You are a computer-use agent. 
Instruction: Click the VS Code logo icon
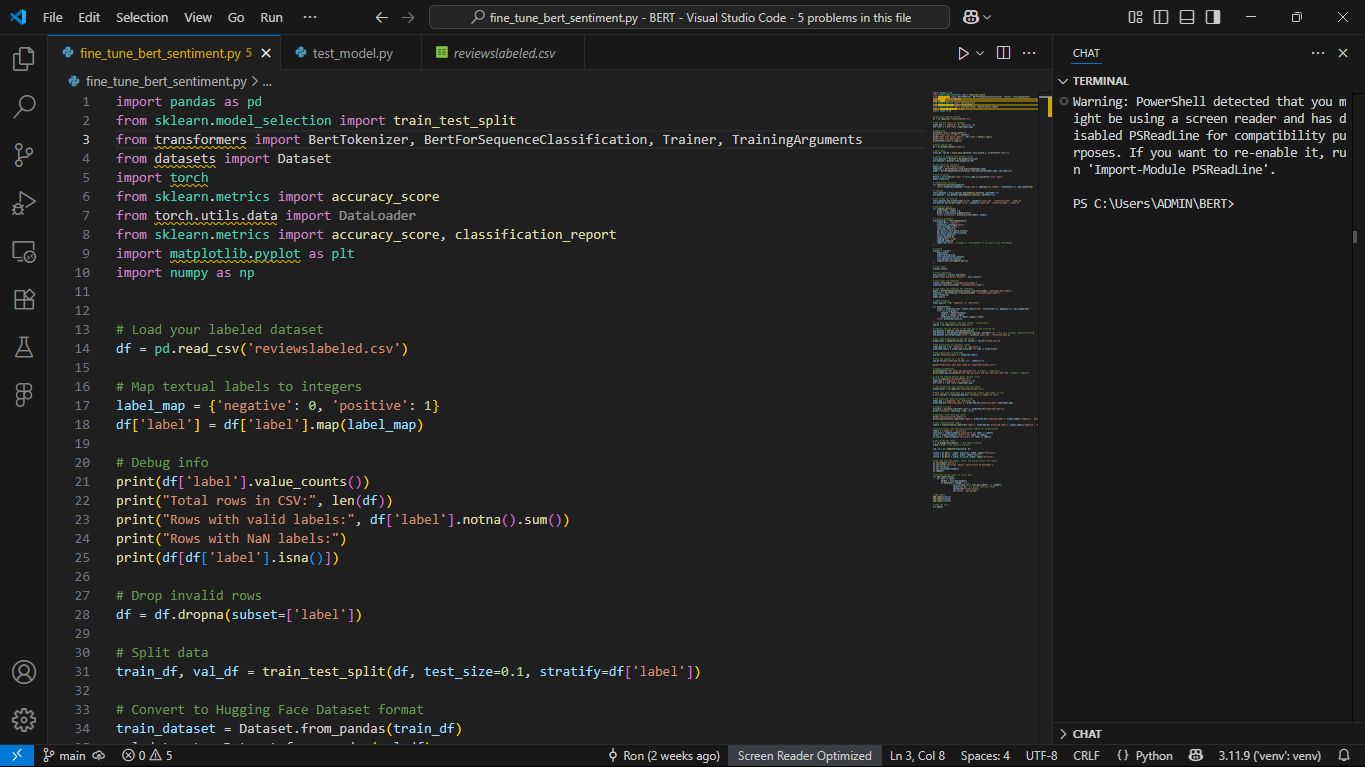(x=17, y=17)
